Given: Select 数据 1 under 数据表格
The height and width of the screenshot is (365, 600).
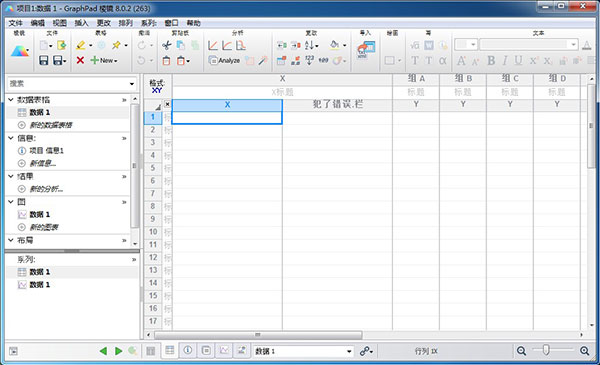Looking at the screenshot, I should 40,112.
